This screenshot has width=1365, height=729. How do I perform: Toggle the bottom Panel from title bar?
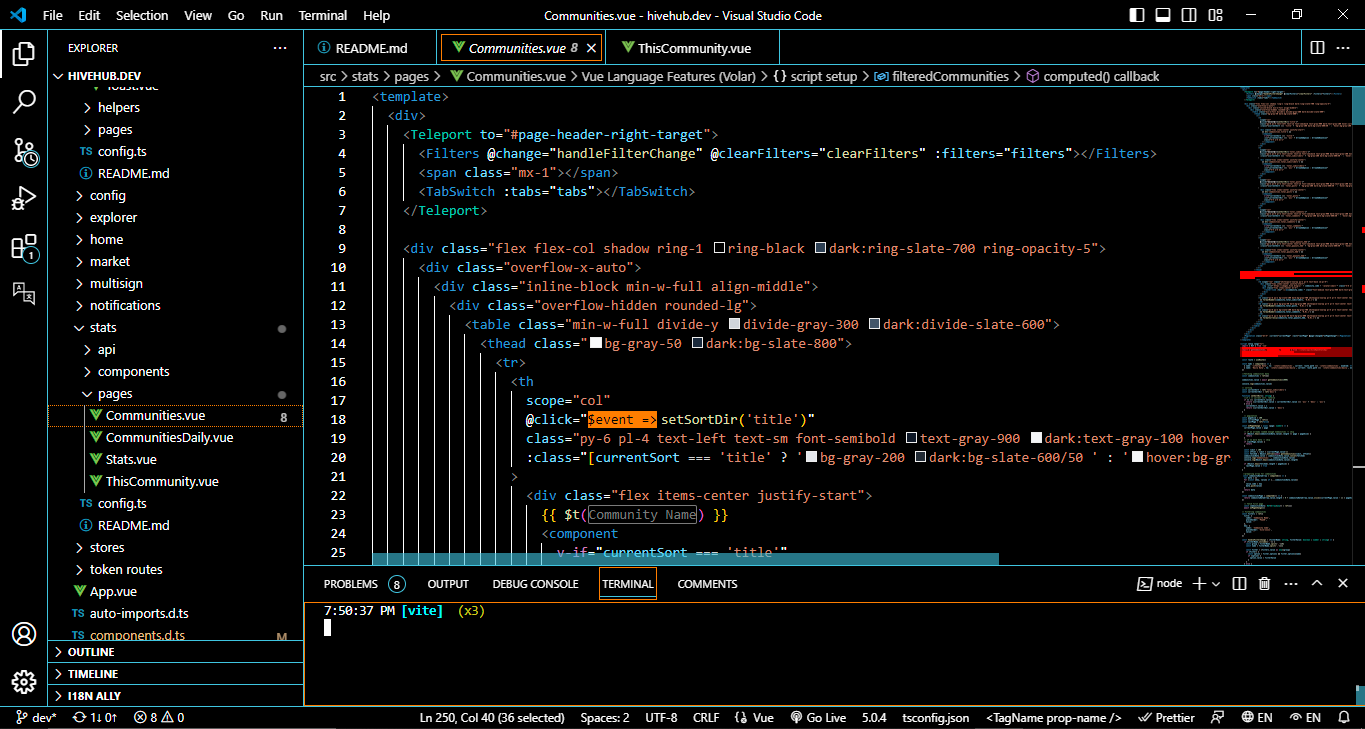(1163, 15)
